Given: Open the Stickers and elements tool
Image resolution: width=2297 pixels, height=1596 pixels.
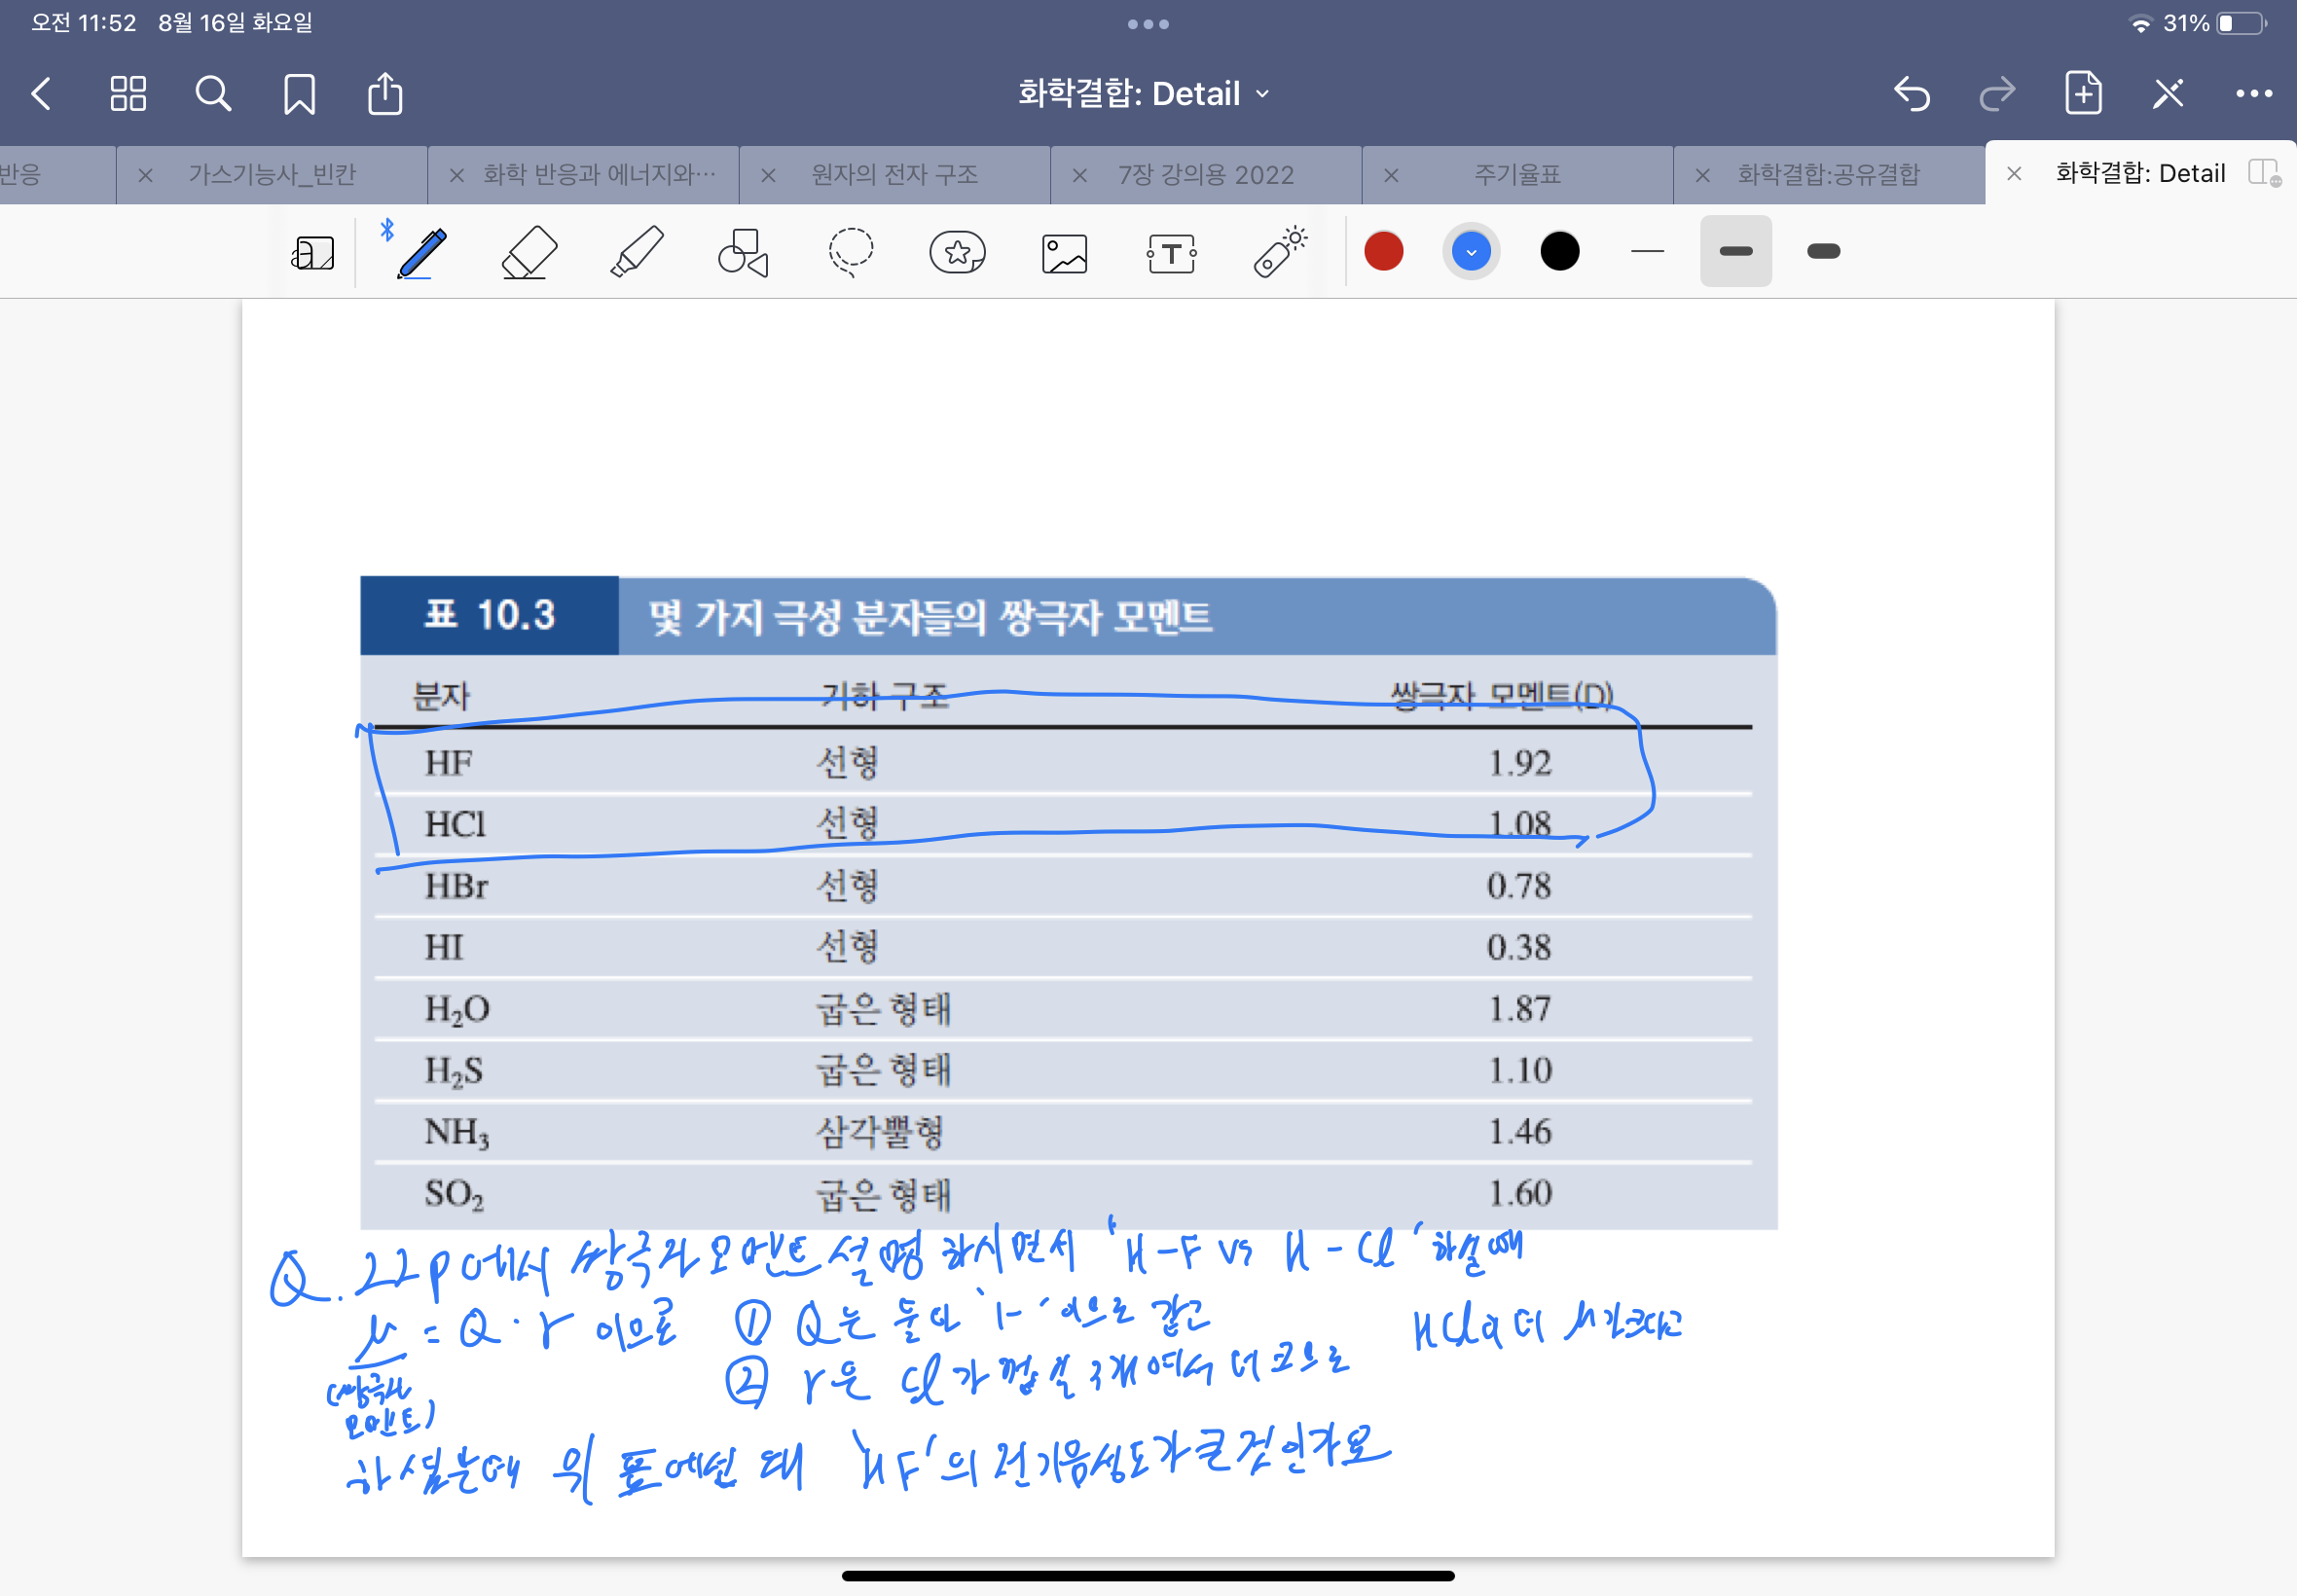Looking at the screenshot, I should (957, 252).
